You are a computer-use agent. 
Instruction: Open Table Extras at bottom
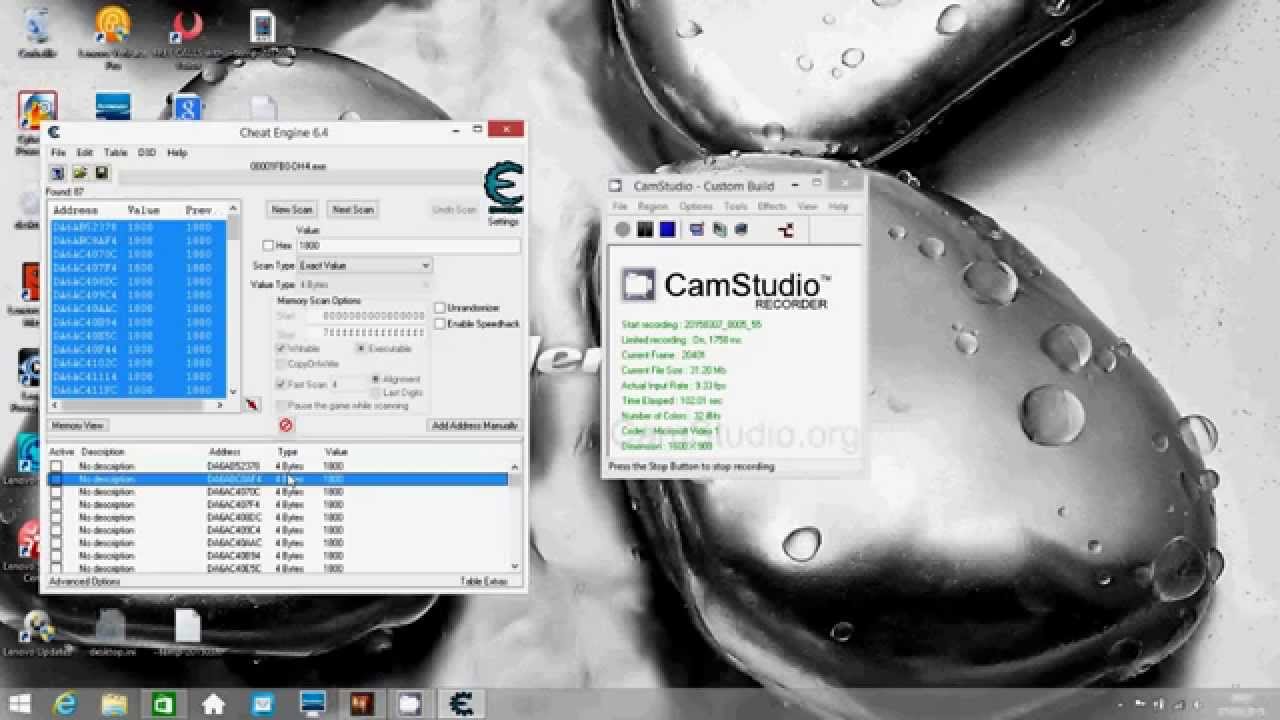coord(484,581)
